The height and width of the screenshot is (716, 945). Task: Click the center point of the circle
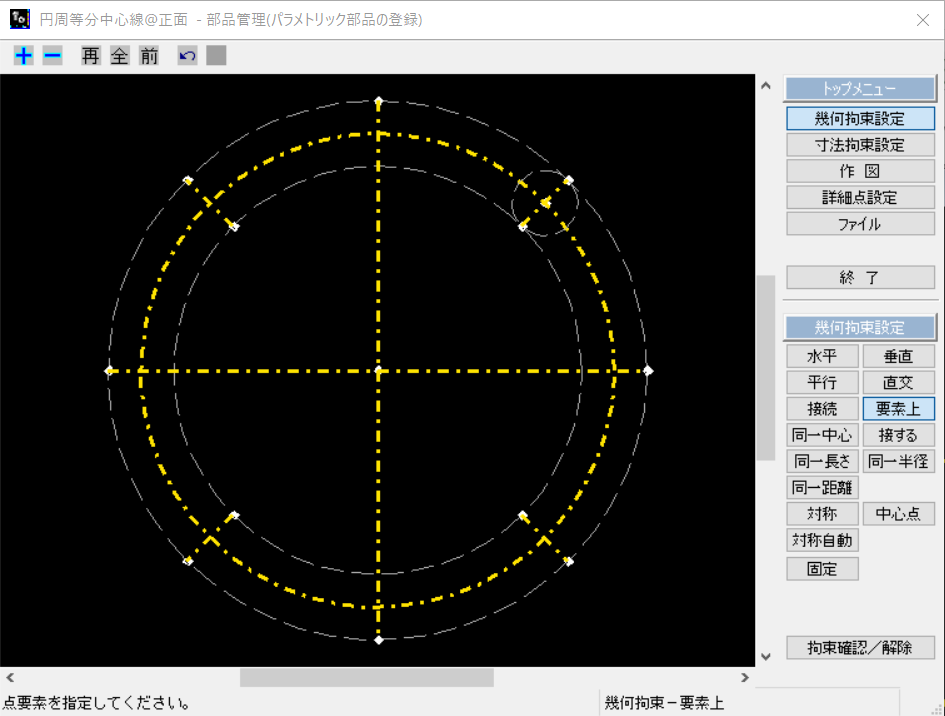coord(378,371)
